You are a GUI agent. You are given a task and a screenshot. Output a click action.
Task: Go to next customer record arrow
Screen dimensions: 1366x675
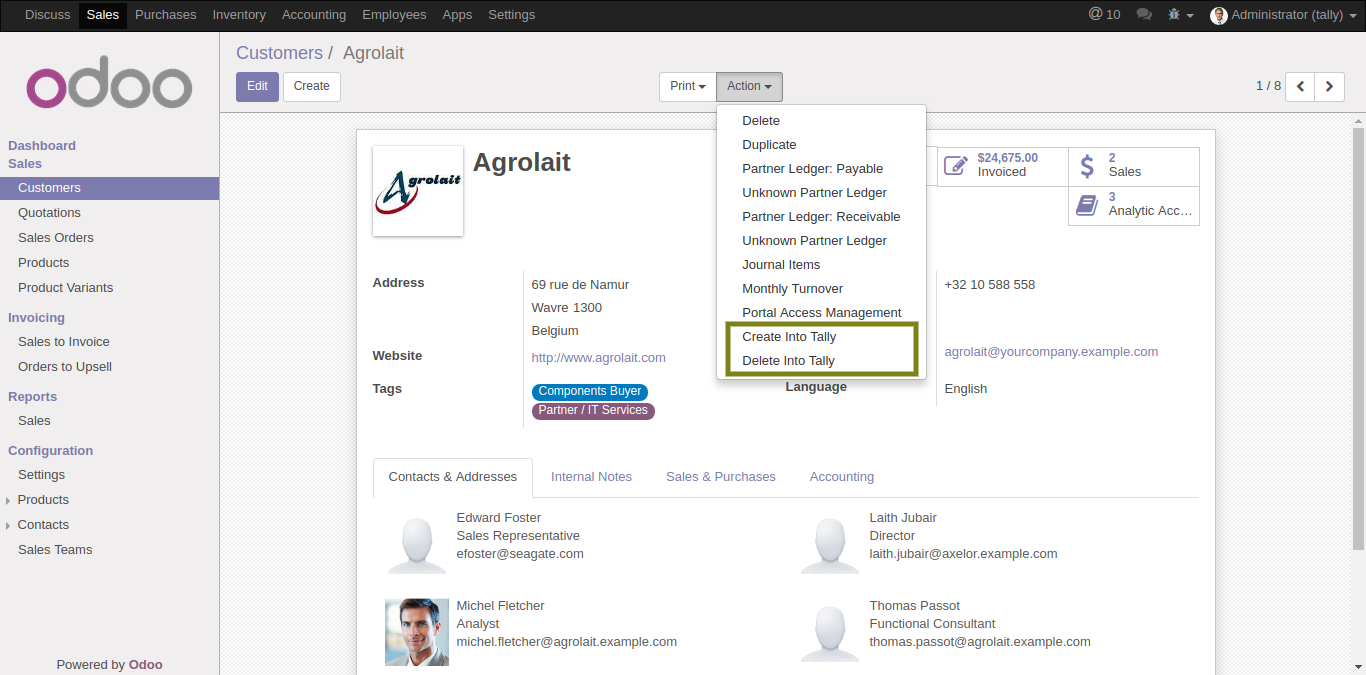pos(1329,87)
